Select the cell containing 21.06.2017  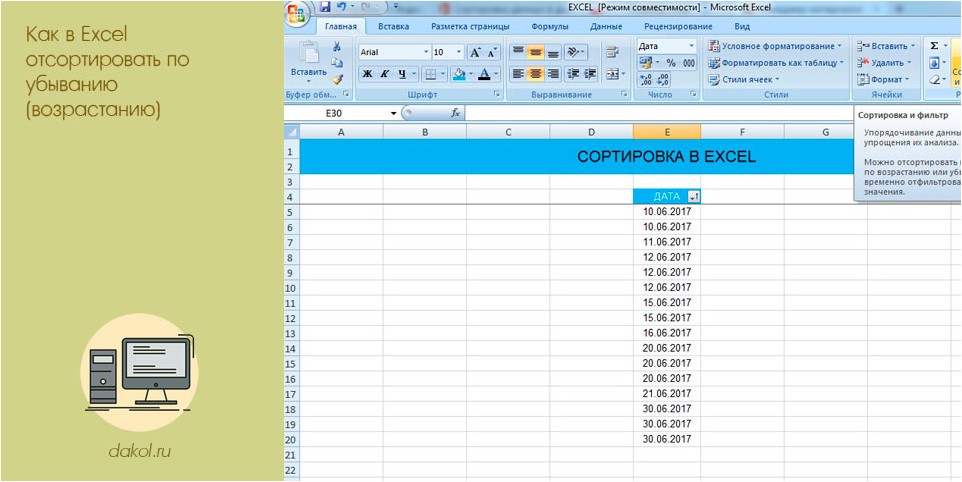pos(667,394)
